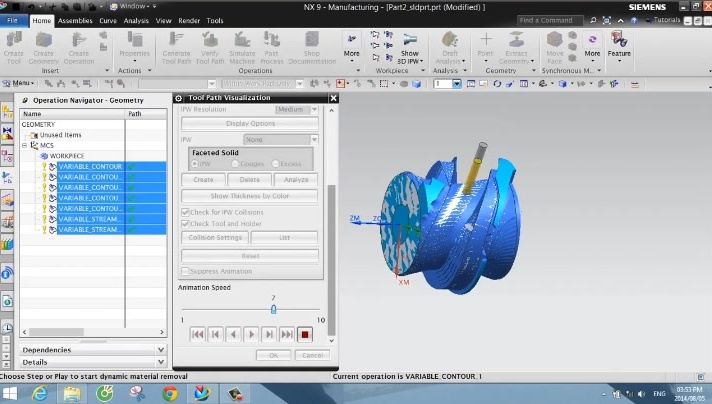Click the Operation Navigator pin icon
The height and width of the screenshot is (404, 712).
click(25, 100)
